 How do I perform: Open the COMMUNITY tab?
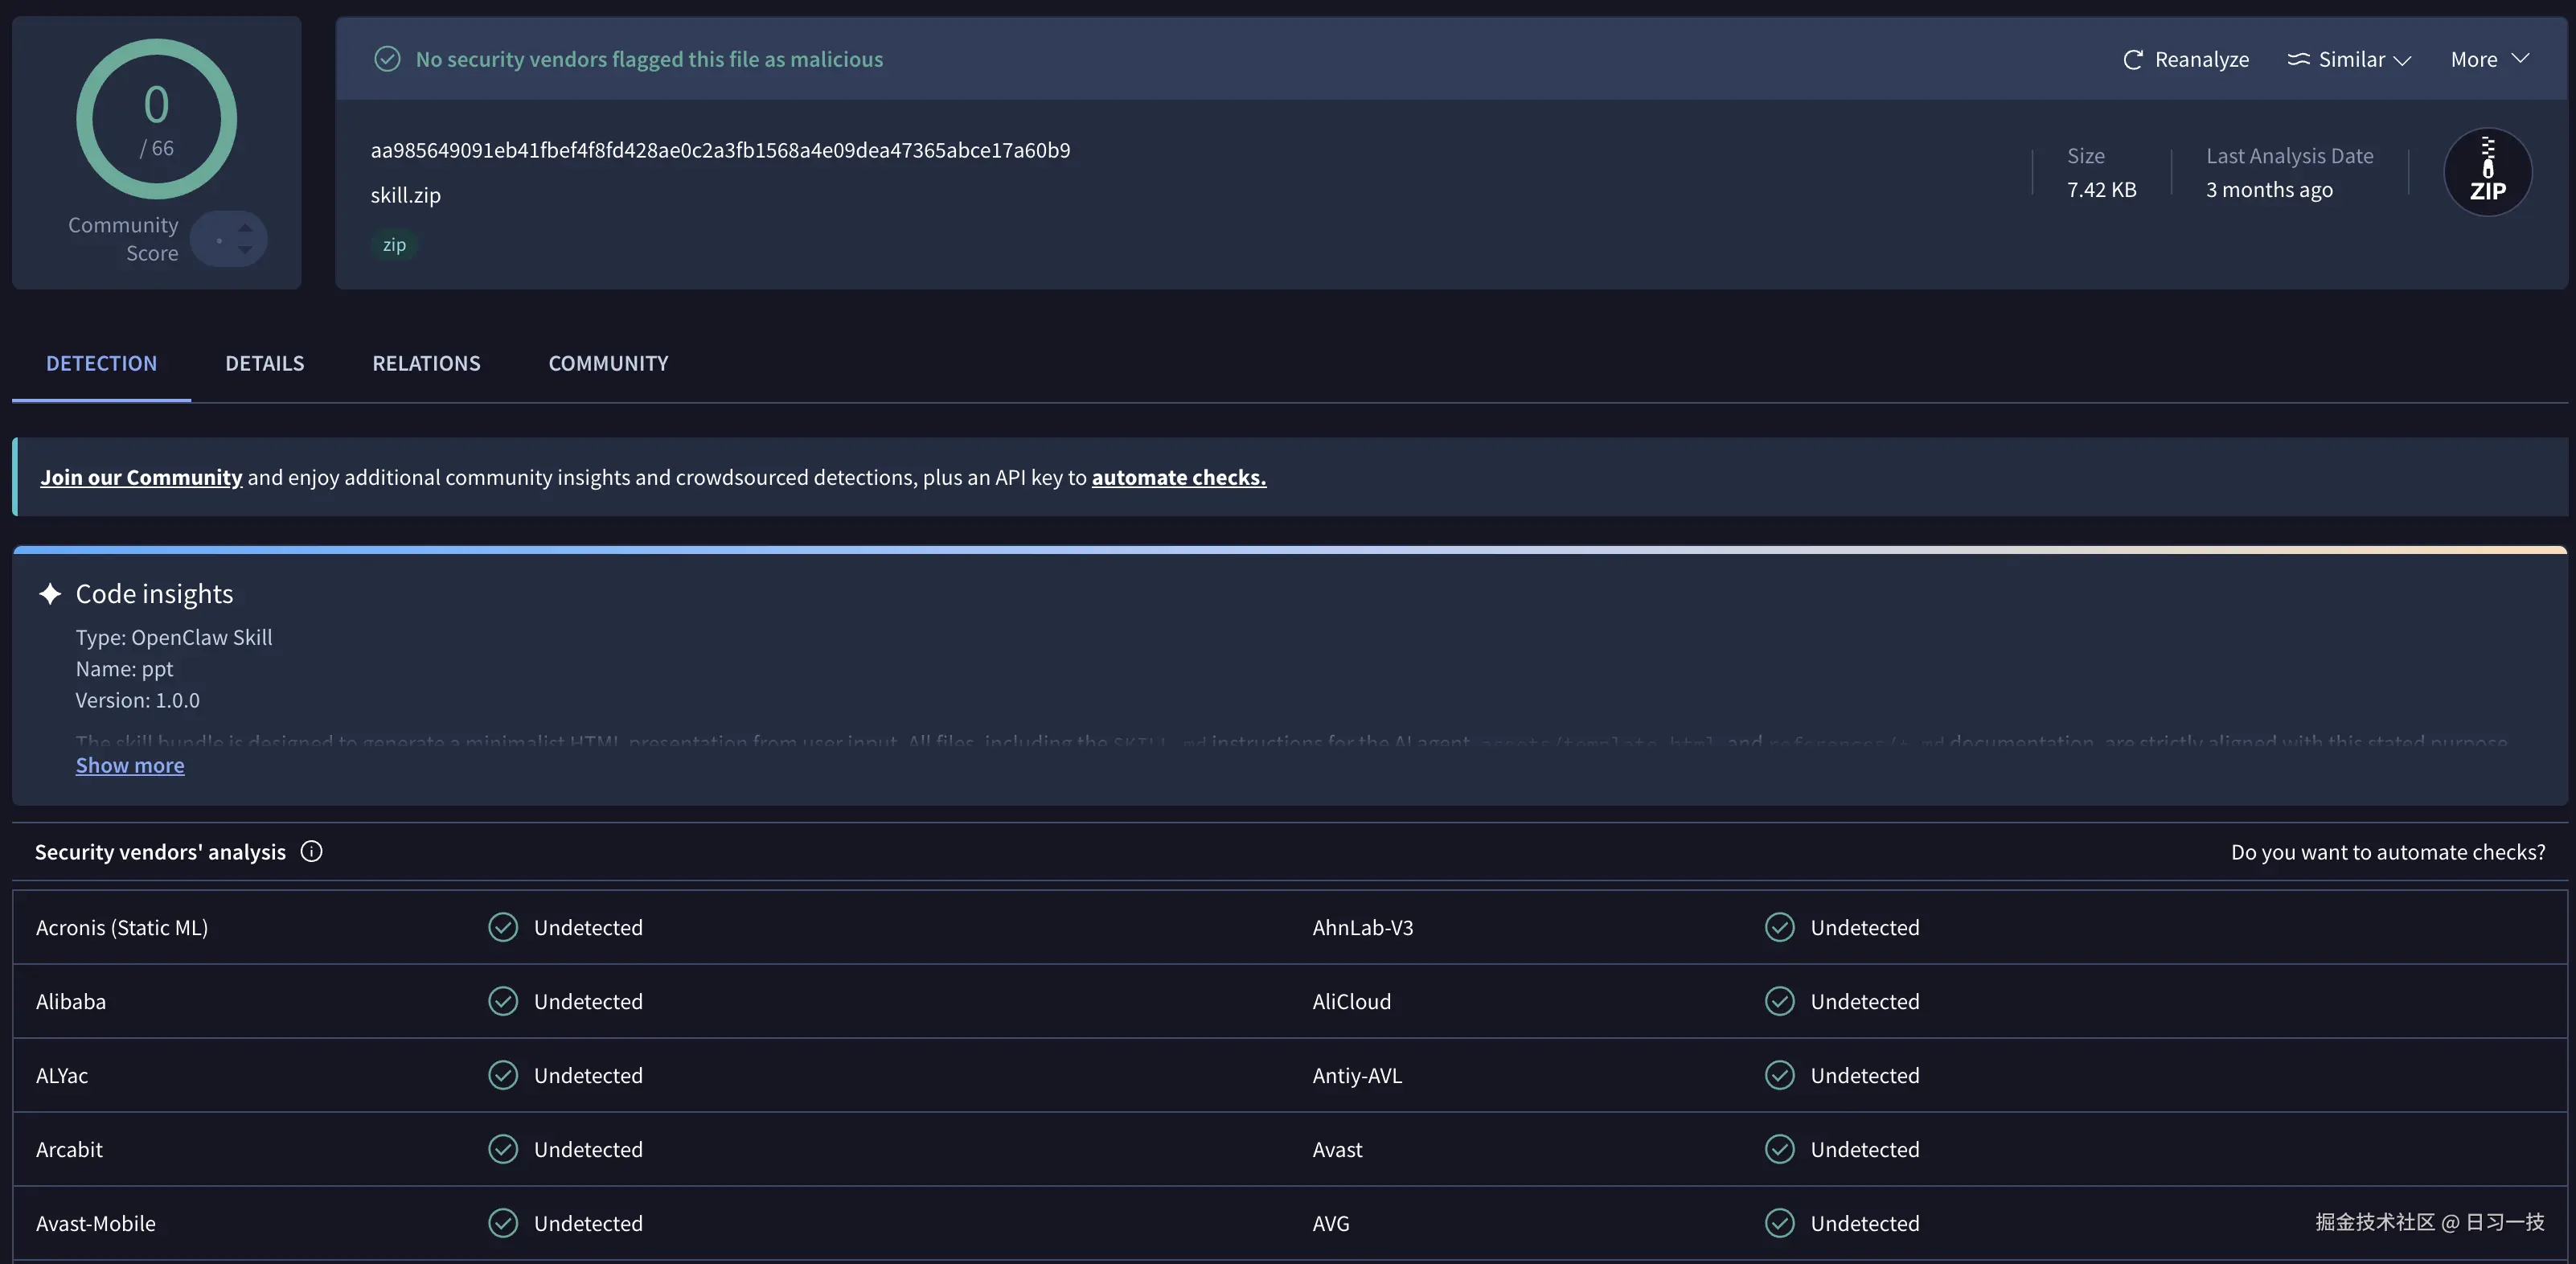608,363
